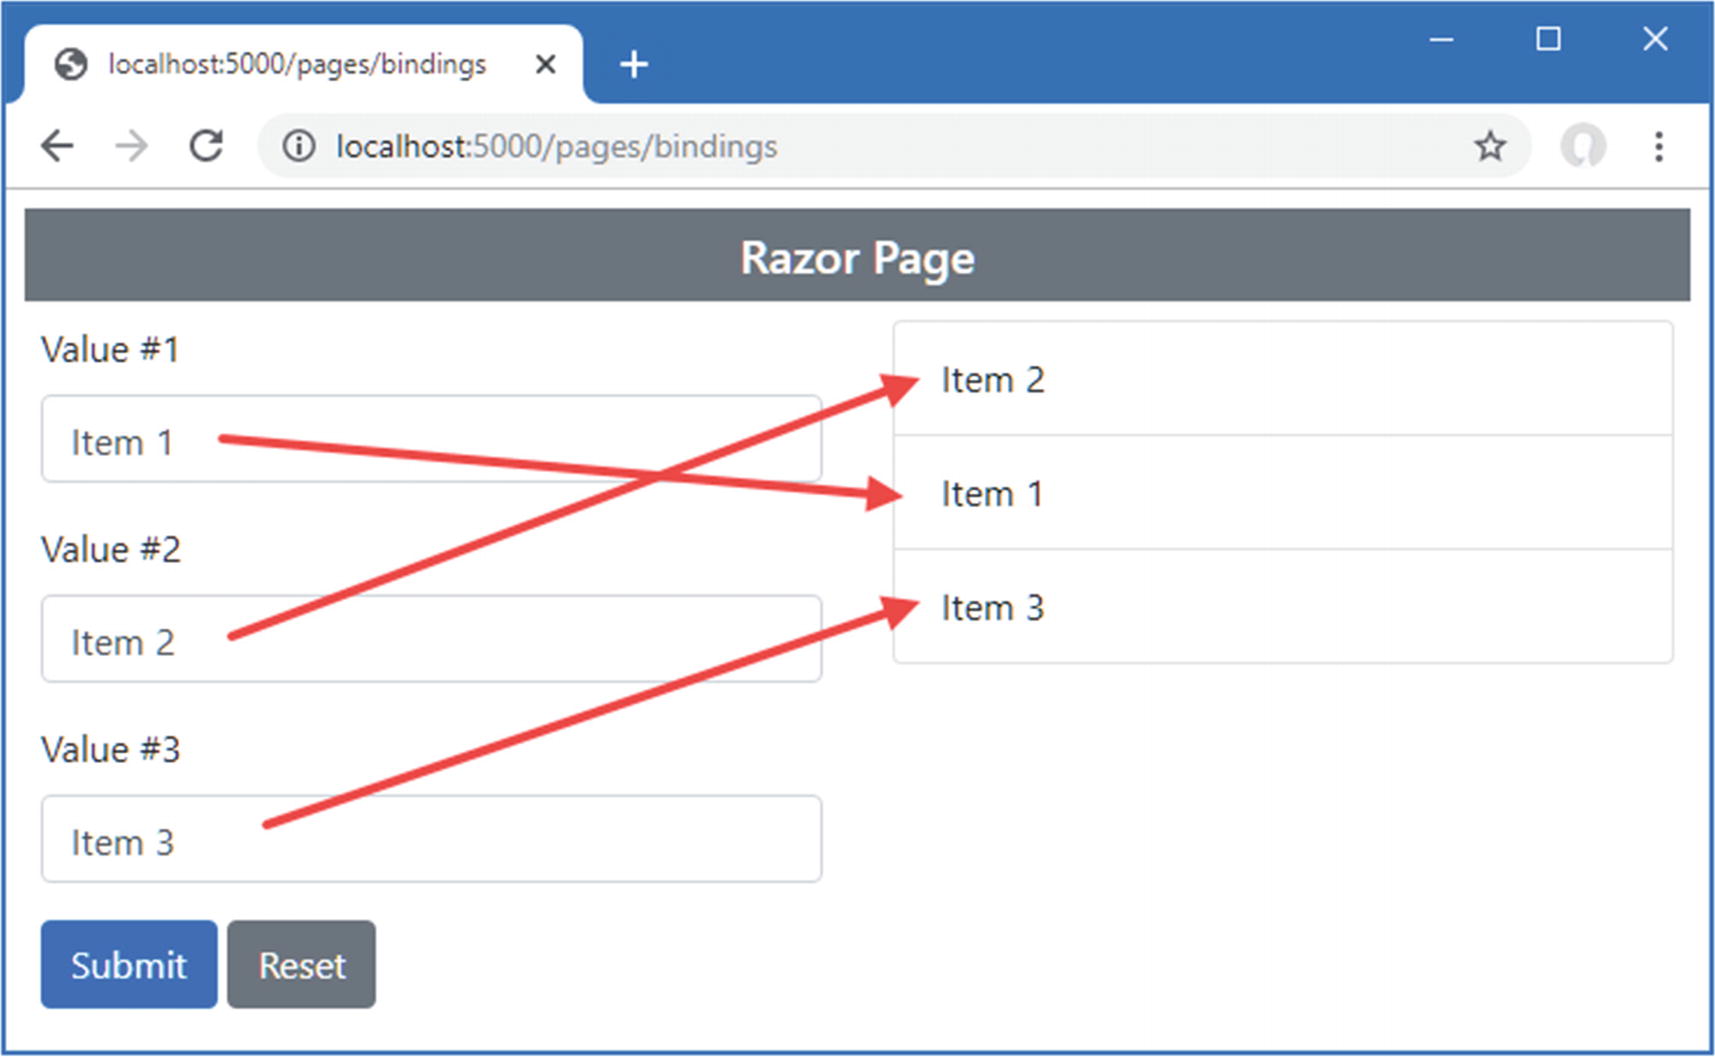
Task: Close the localhost:5000 bindings tab
Action: pos(545,65)
